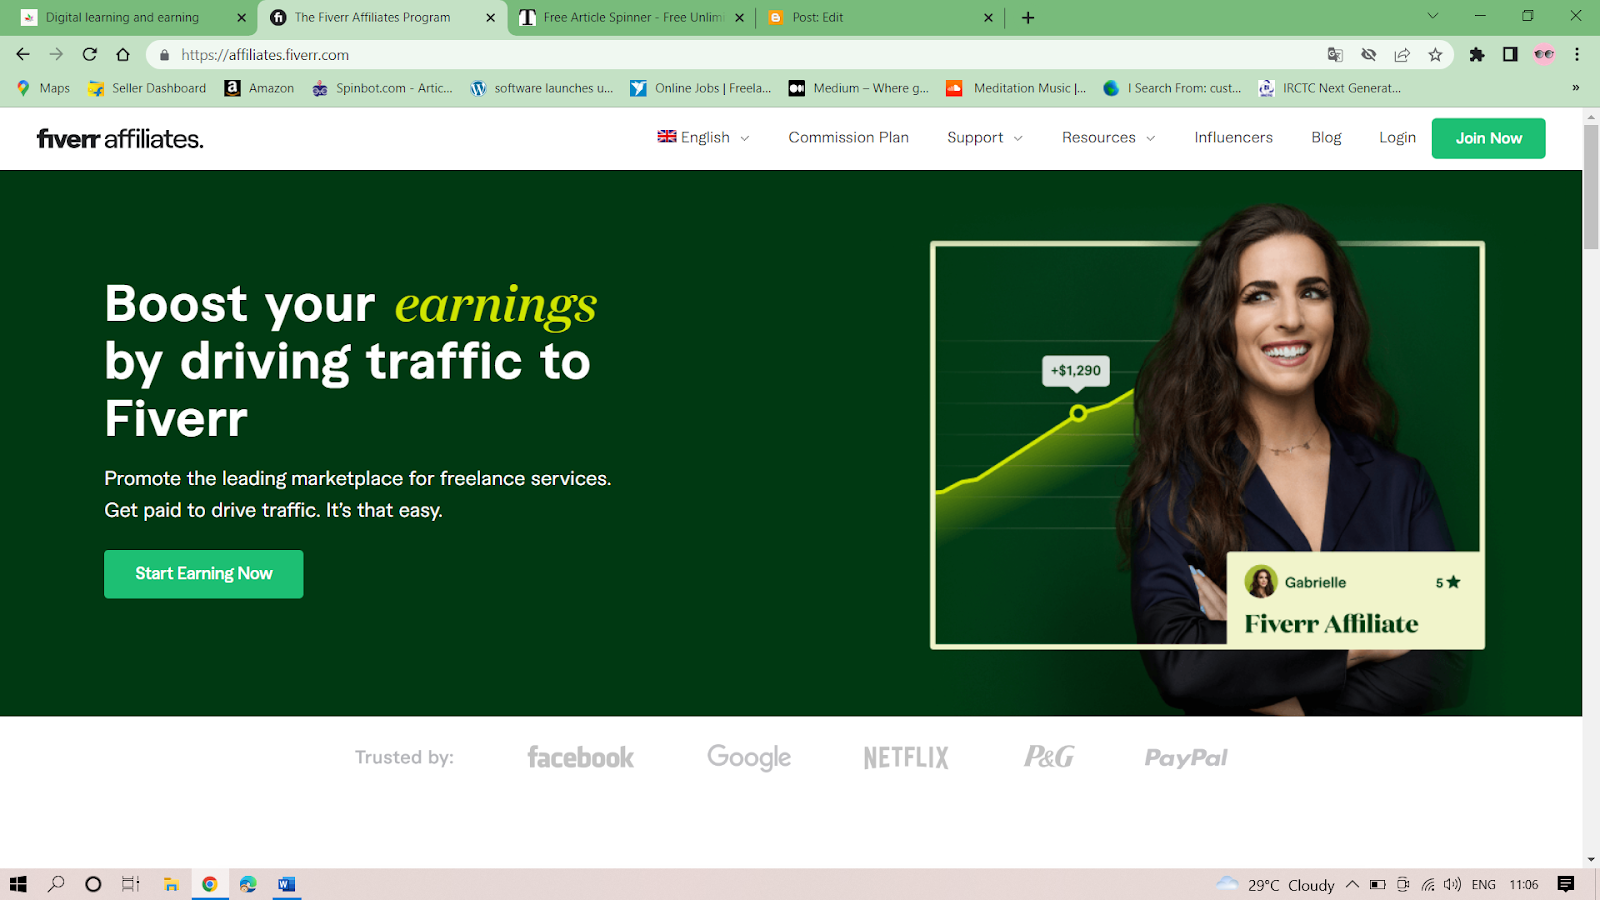Click Gabrielle's Fiverr Affiliate card
This screenshot has height=900, width=1600.
coord(1355,601)
